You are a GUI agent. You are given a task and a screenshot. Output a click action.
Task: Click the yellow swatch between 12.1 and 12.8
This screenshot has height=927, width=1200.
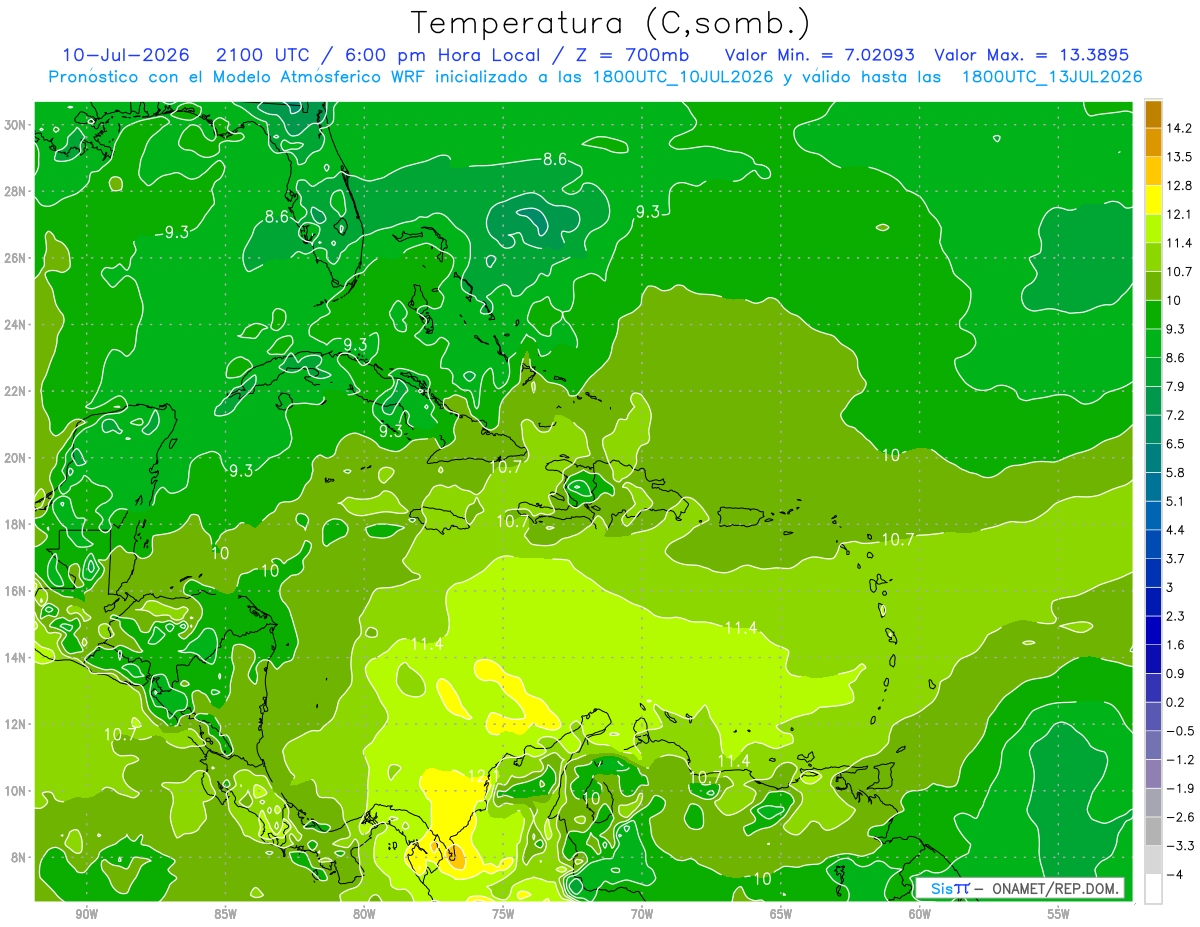tap(1153, 200)
